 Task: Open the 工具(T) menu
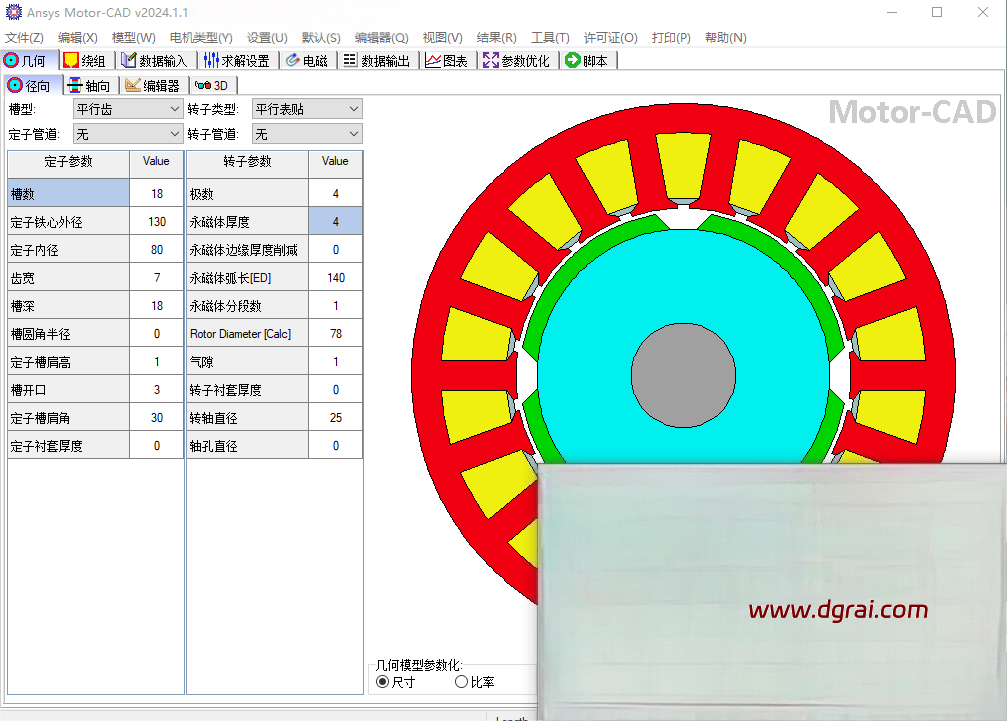550,37
